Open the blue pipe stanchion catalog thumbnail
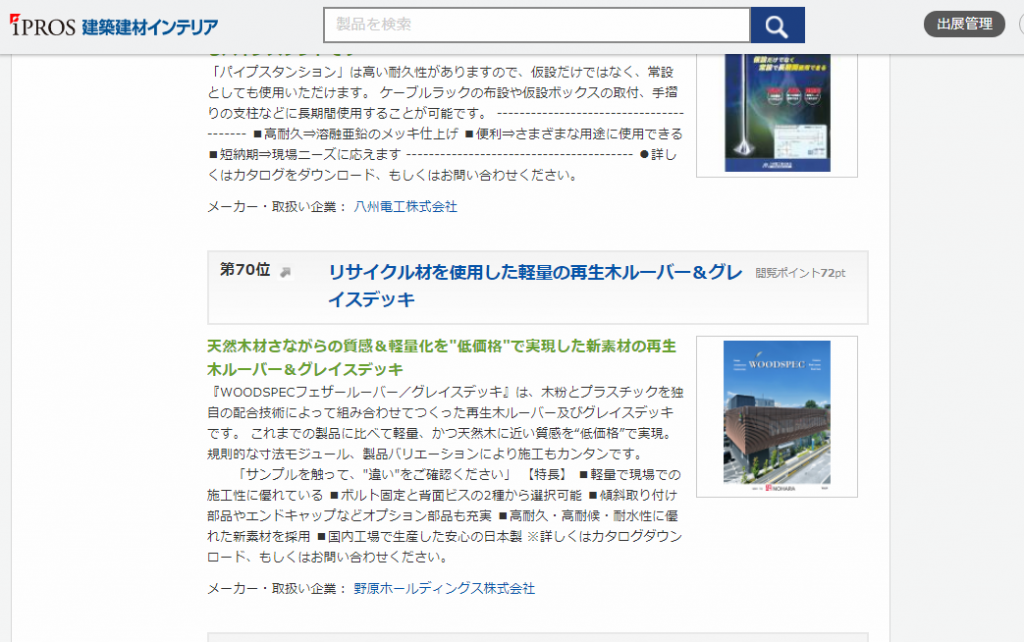1024x642 pixels. pos(776,110)
